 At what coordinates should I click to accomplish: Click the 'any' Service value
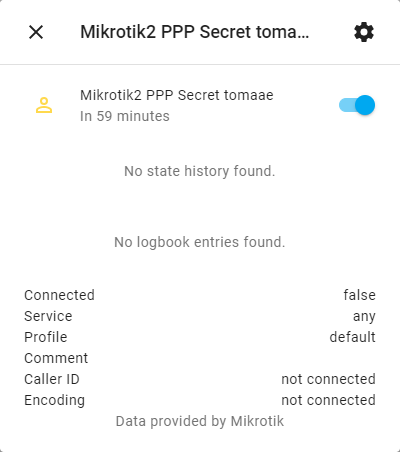coord(364,317)
